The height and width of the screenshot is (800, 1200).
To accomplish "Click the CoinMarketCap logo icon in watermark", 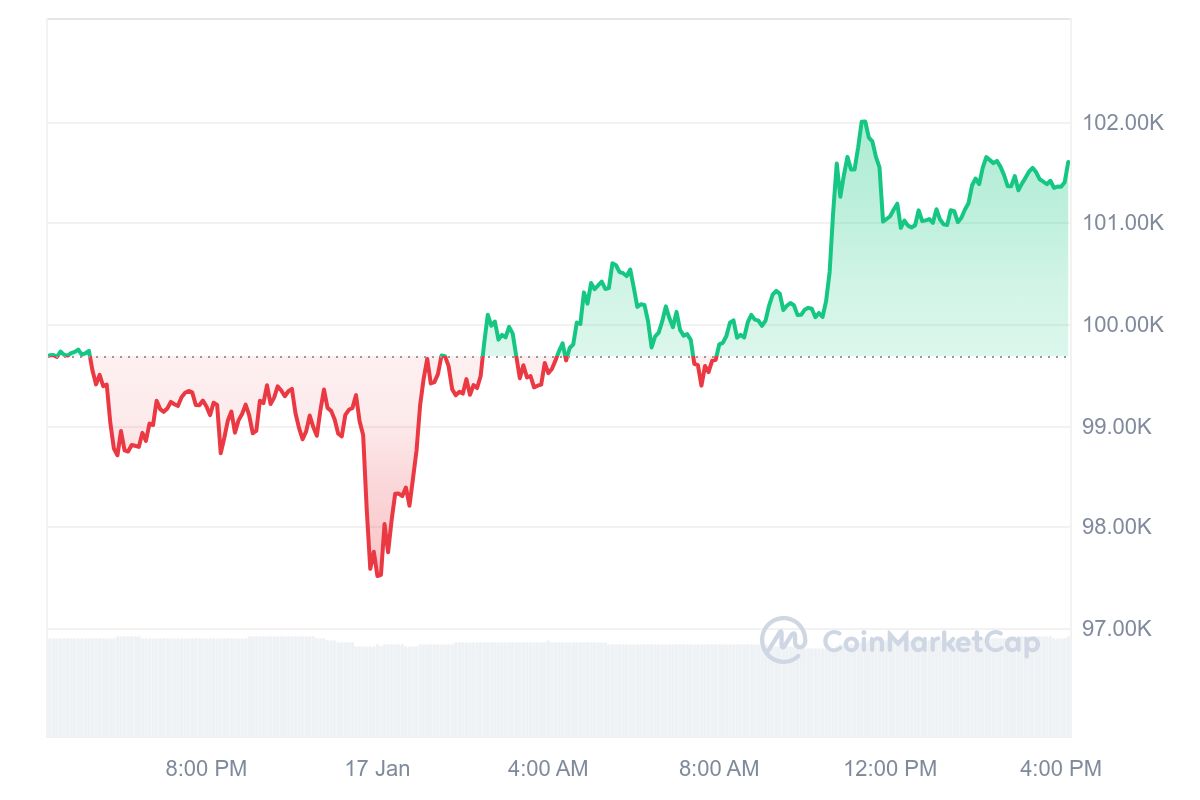I will tap(783, 640).
